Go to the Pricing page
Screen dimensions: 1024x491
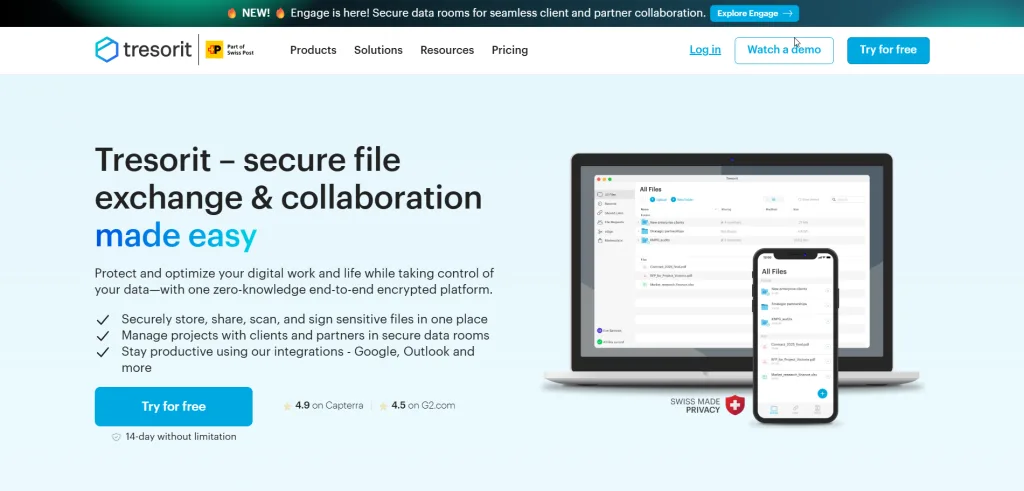[510, 50]
